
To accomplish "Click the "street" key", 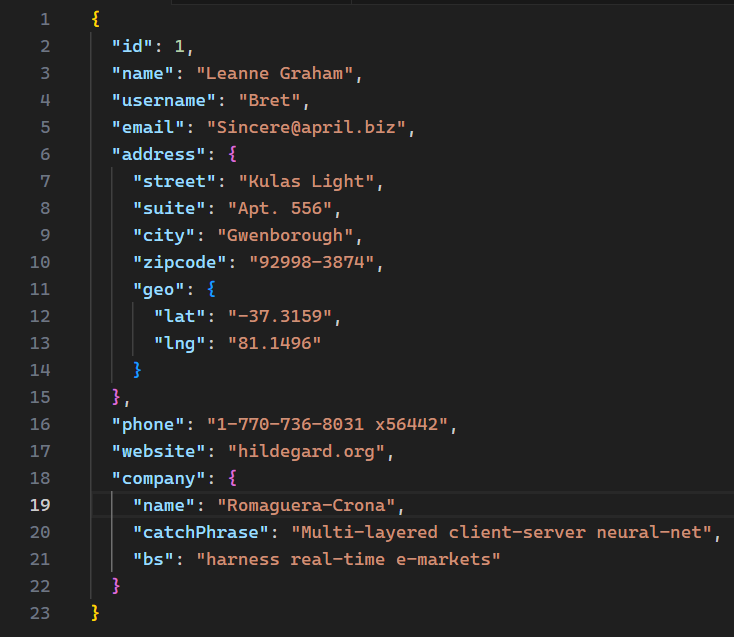I will (x=175, y=182).
